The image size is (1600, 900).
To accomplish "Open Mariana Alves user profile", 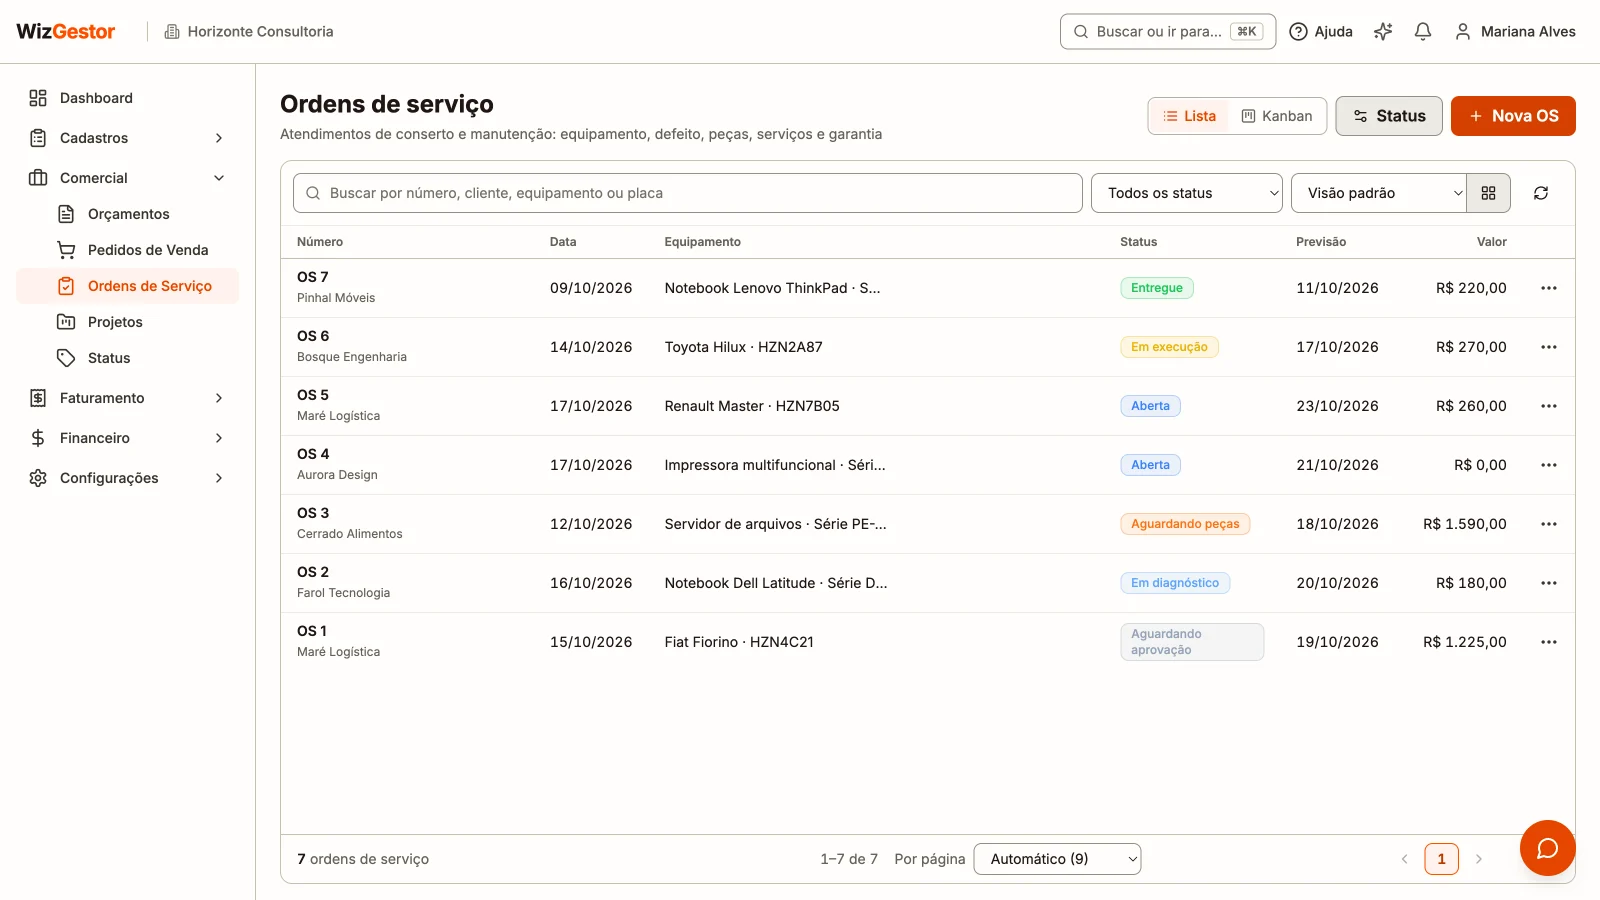I will (x=1515, y=32).
